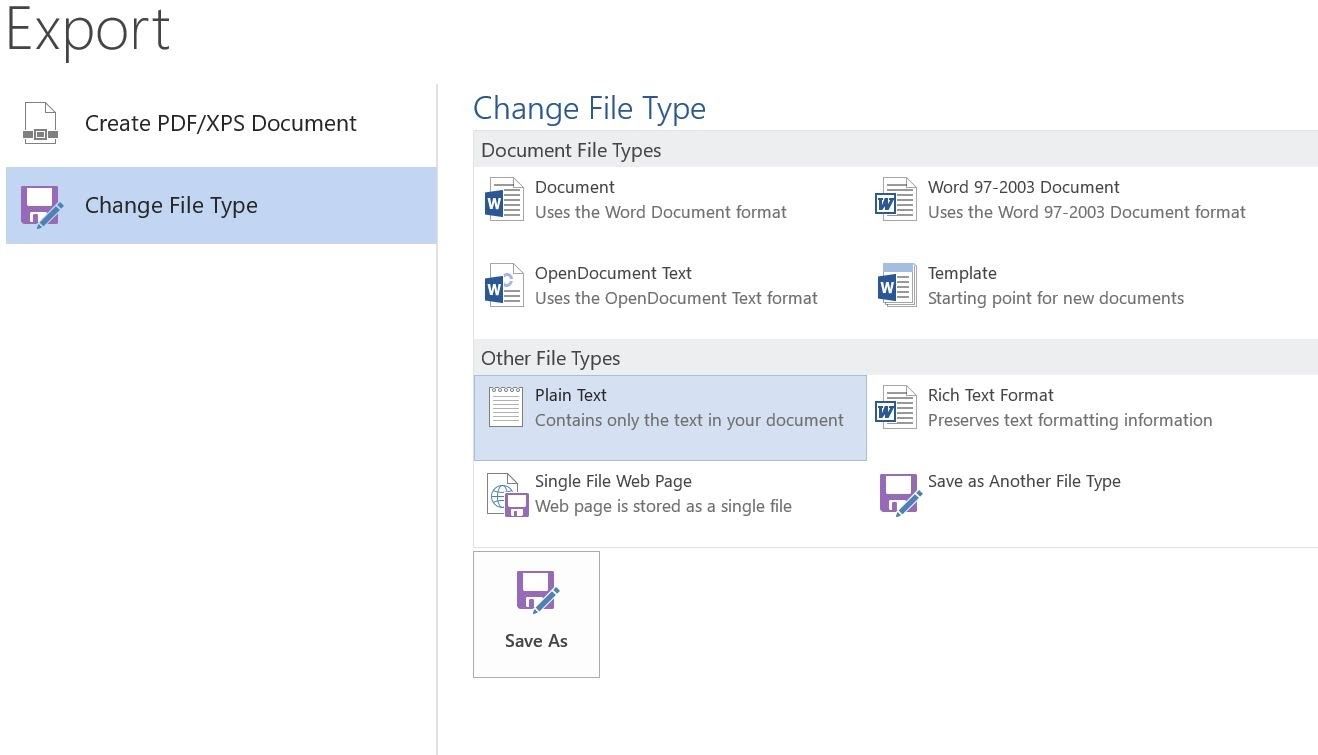Viewport: 1318px width, 755px height.
Task: Click the Plain Text notepad icon
Action: coord(505,407)
